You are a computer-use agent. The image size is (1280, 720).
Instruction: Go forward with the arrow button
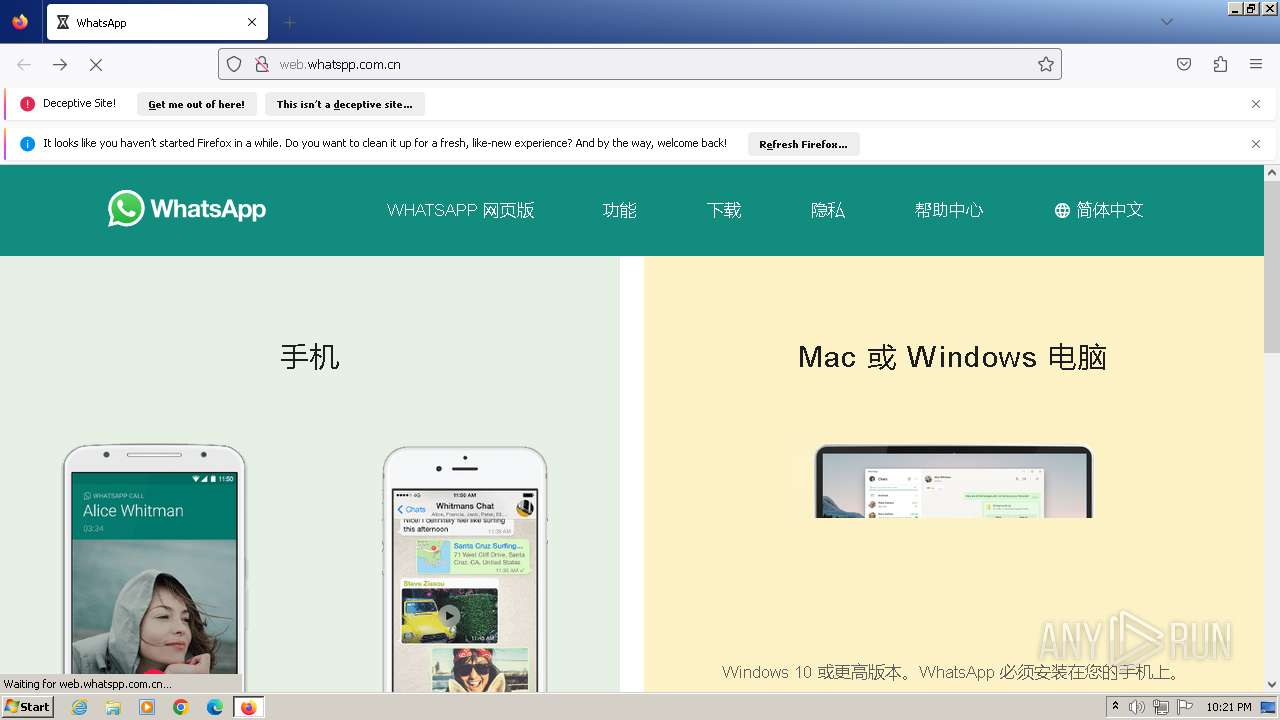(x=60, y=64)
